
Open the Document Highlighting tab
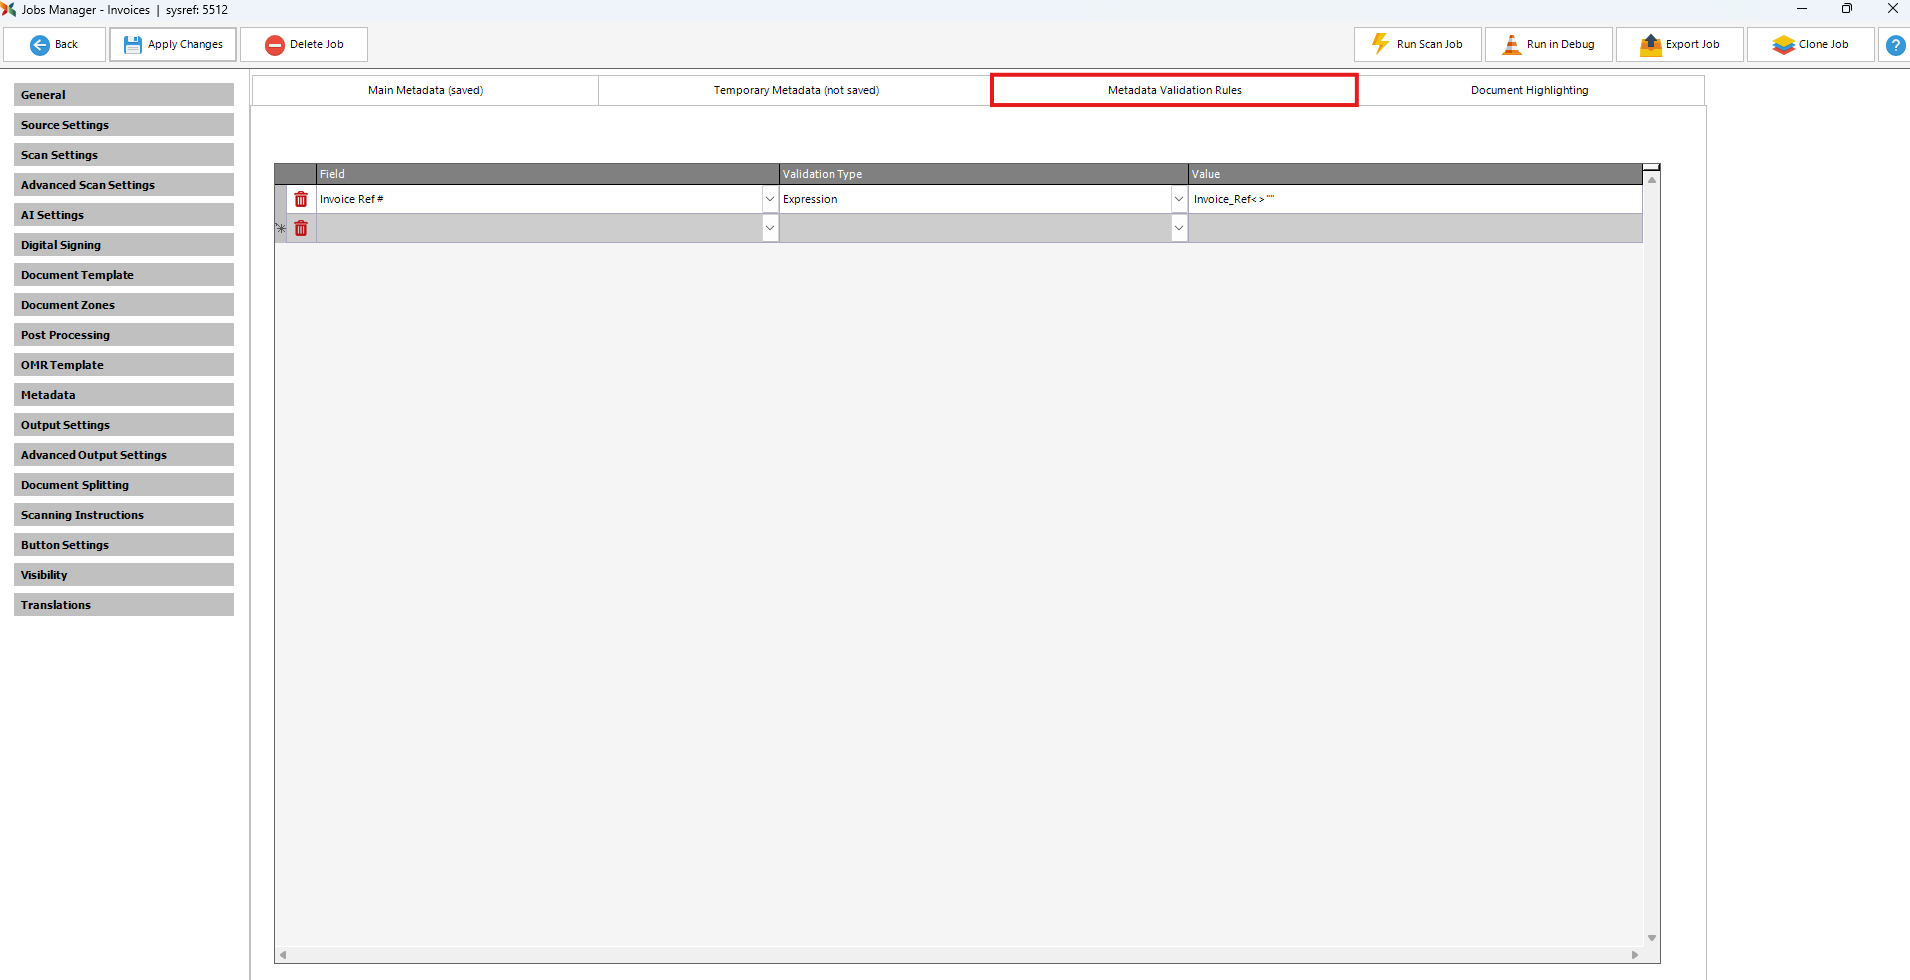pos(1529,90)
